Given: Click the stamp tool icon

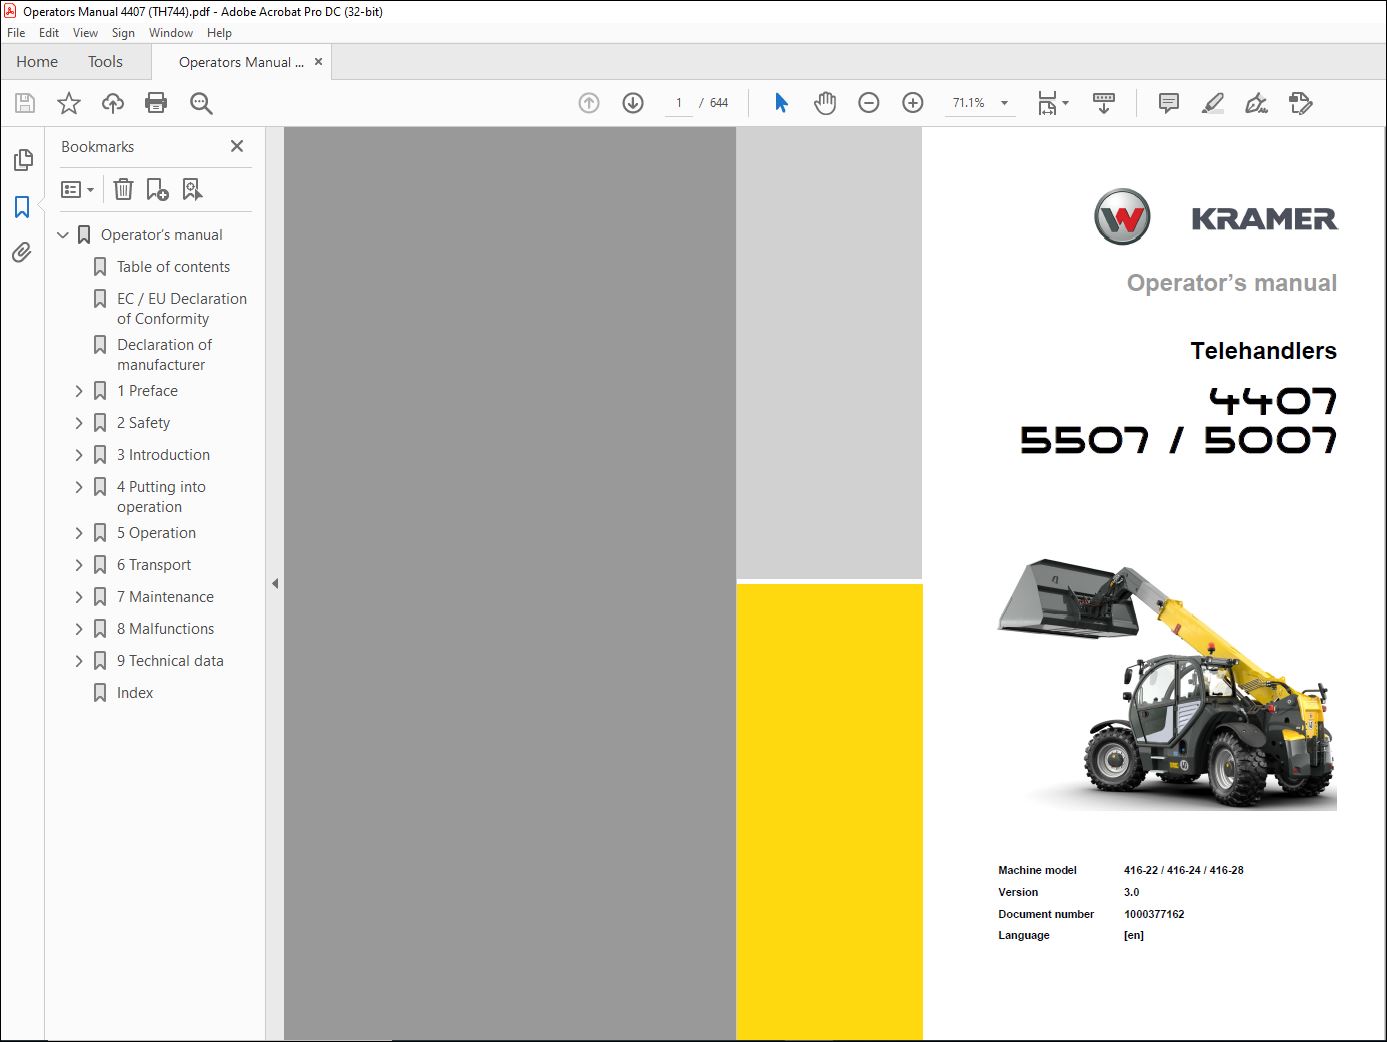Looking at the screenshot, I should pos(1300,103).
